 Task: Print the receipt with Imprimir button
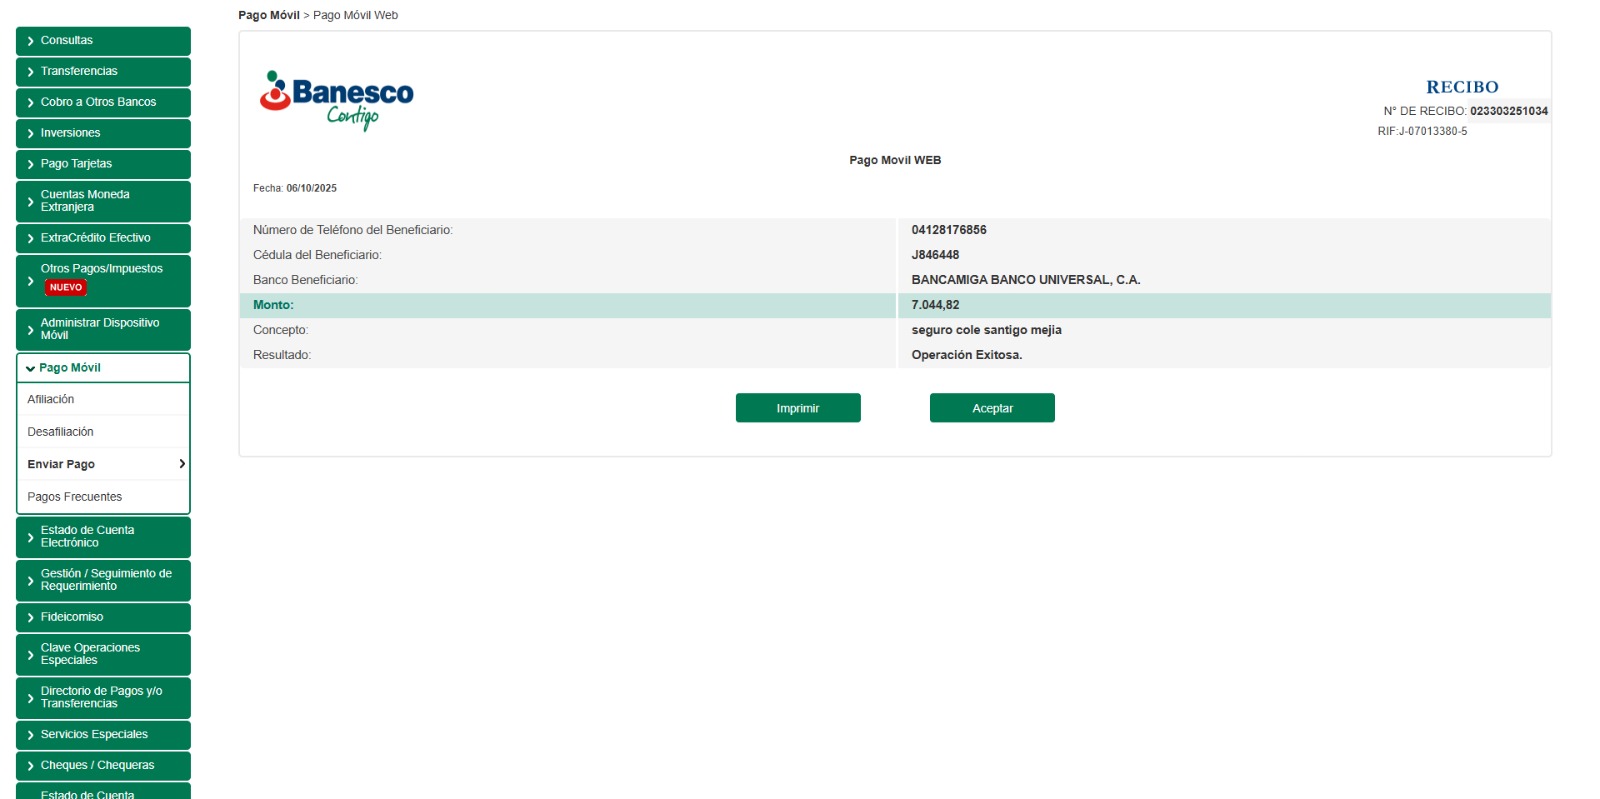point(797,408)
